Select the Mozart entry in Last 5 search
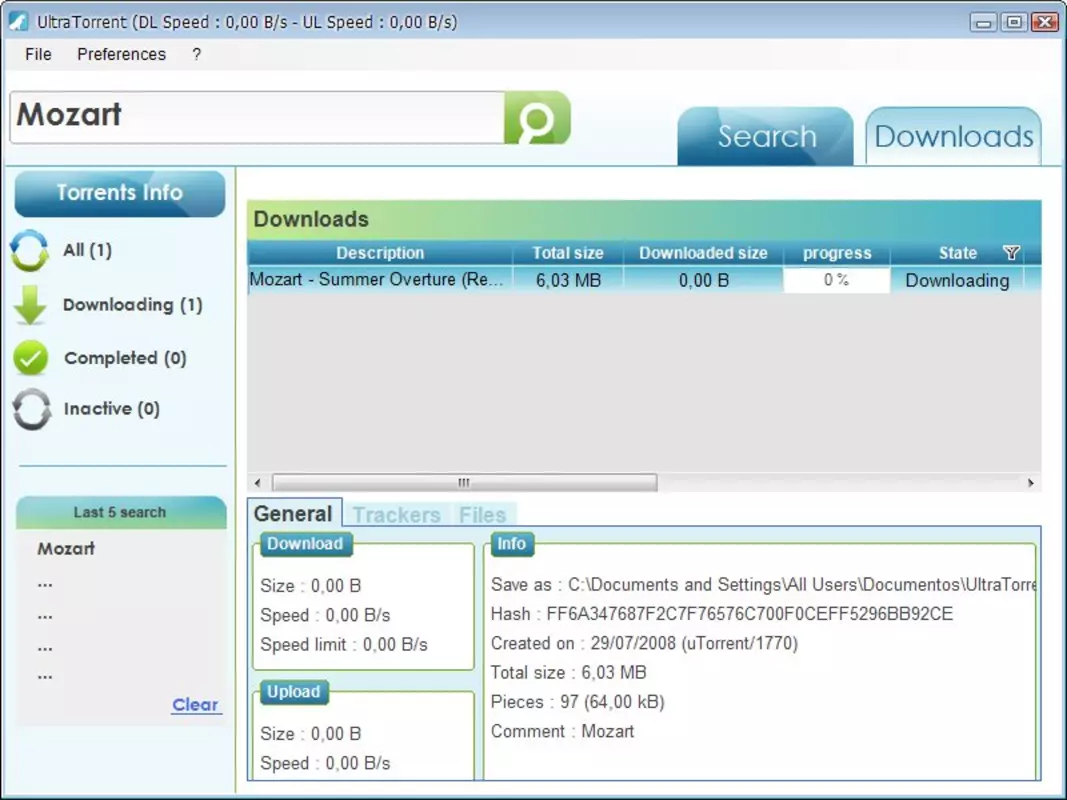 [x=66, y=548]
